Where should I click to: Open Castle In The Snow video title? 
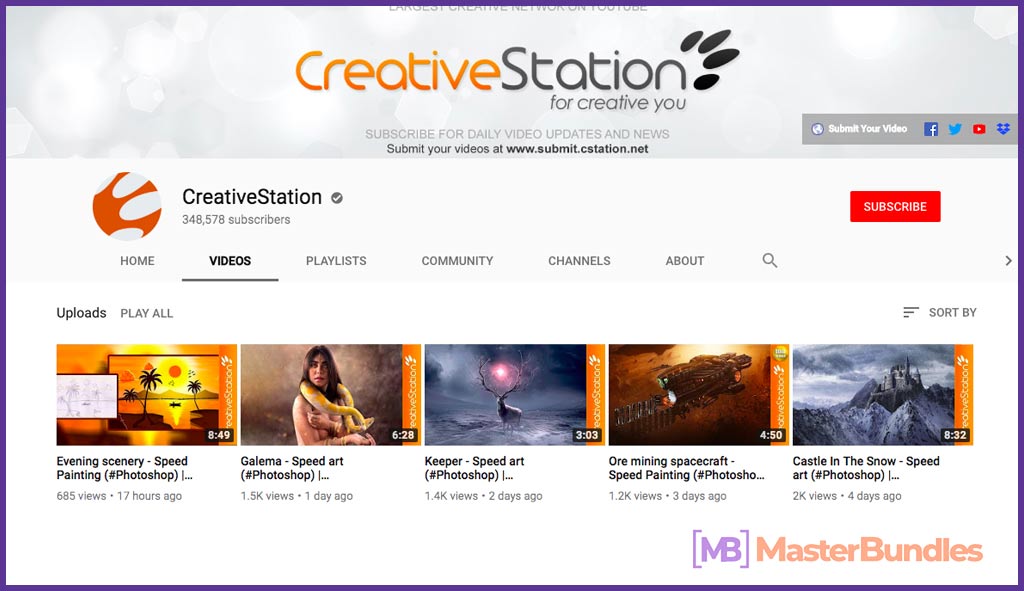pyautogui.click(x=866, y=468)
